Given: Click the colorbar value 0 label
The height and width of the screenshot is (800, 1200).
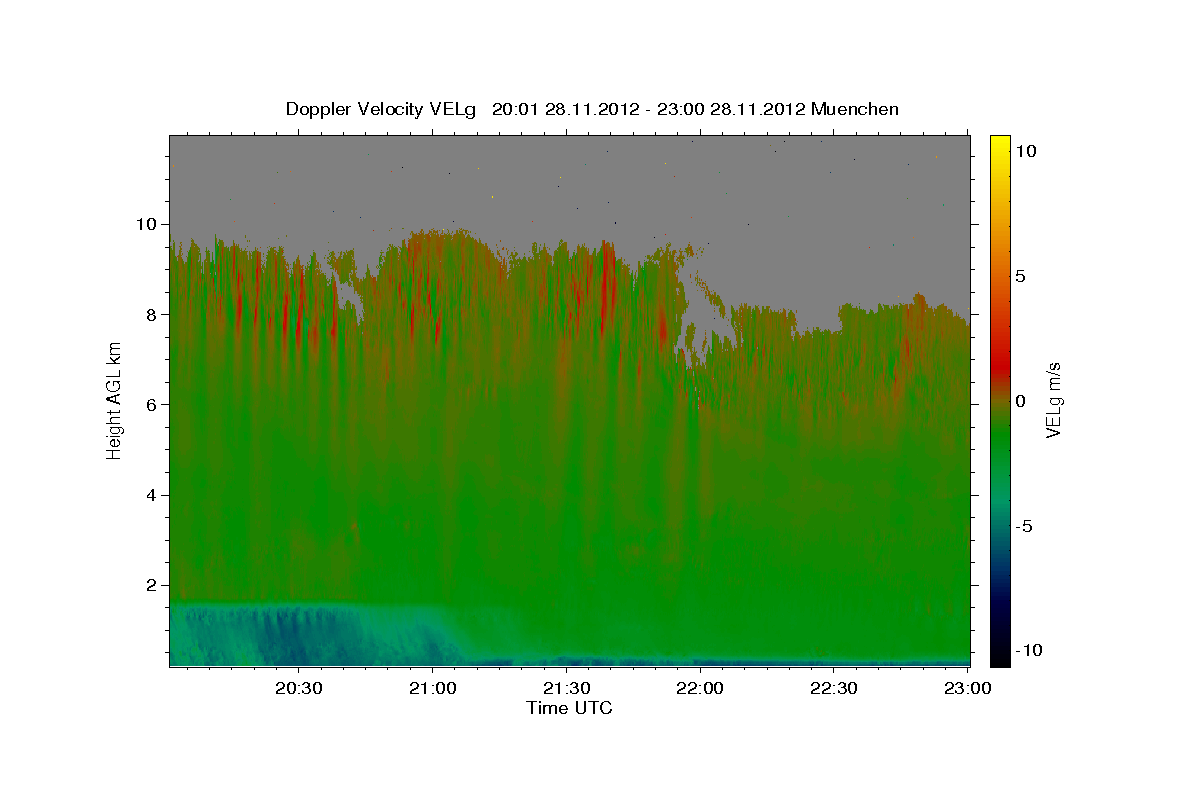Looking at the screenshot, I should (1020, 401).
